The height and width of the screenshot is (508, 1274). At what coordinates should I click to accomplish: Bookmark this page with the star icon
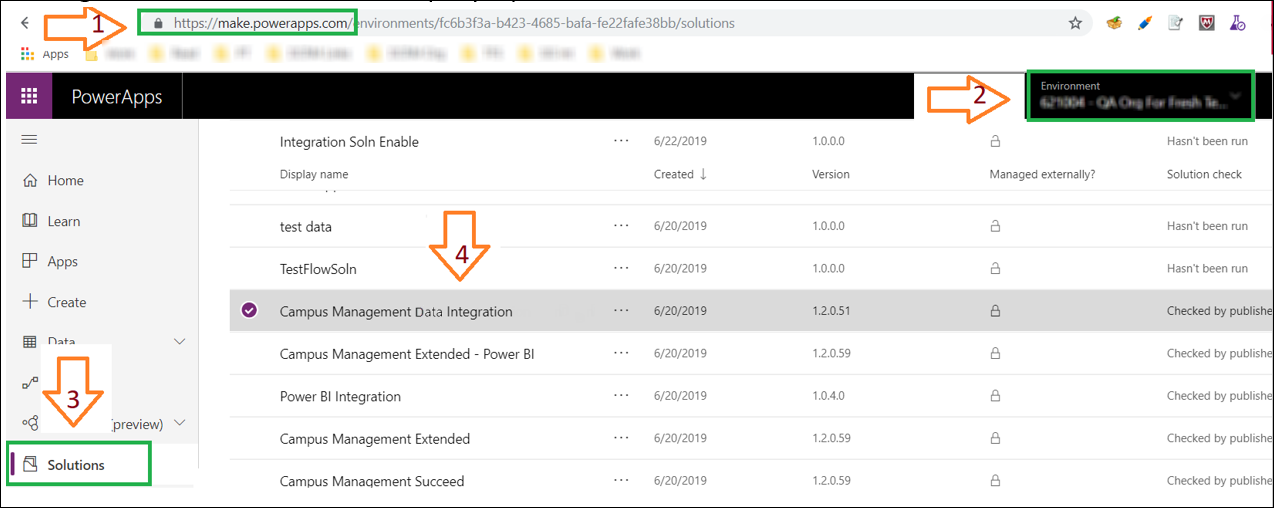click(1075, 23)
